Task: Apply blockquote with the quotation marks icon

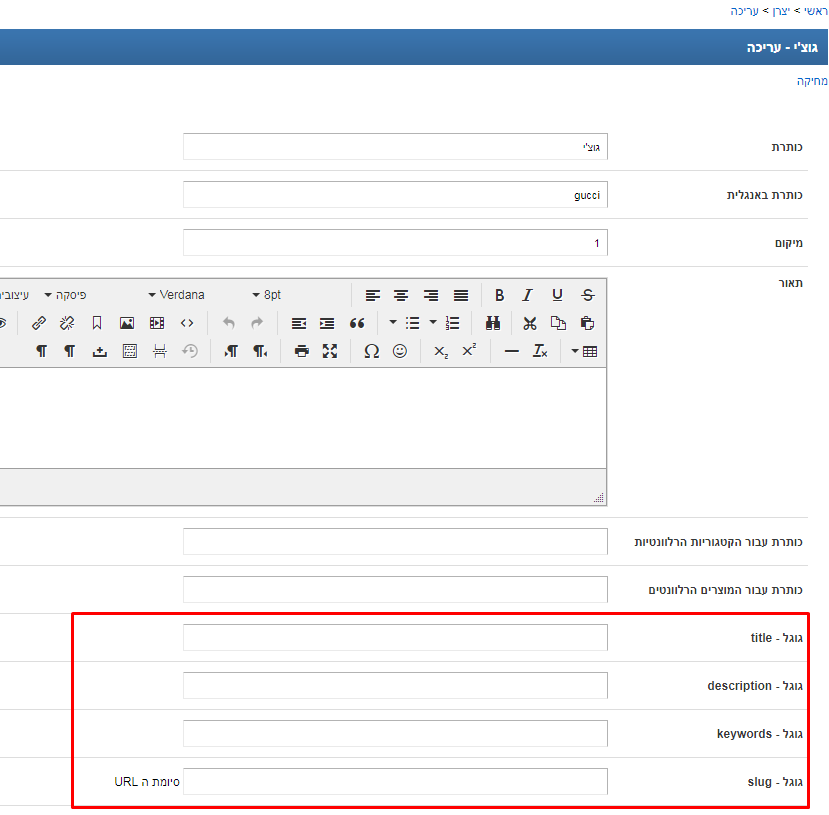Action: [357, 323]
